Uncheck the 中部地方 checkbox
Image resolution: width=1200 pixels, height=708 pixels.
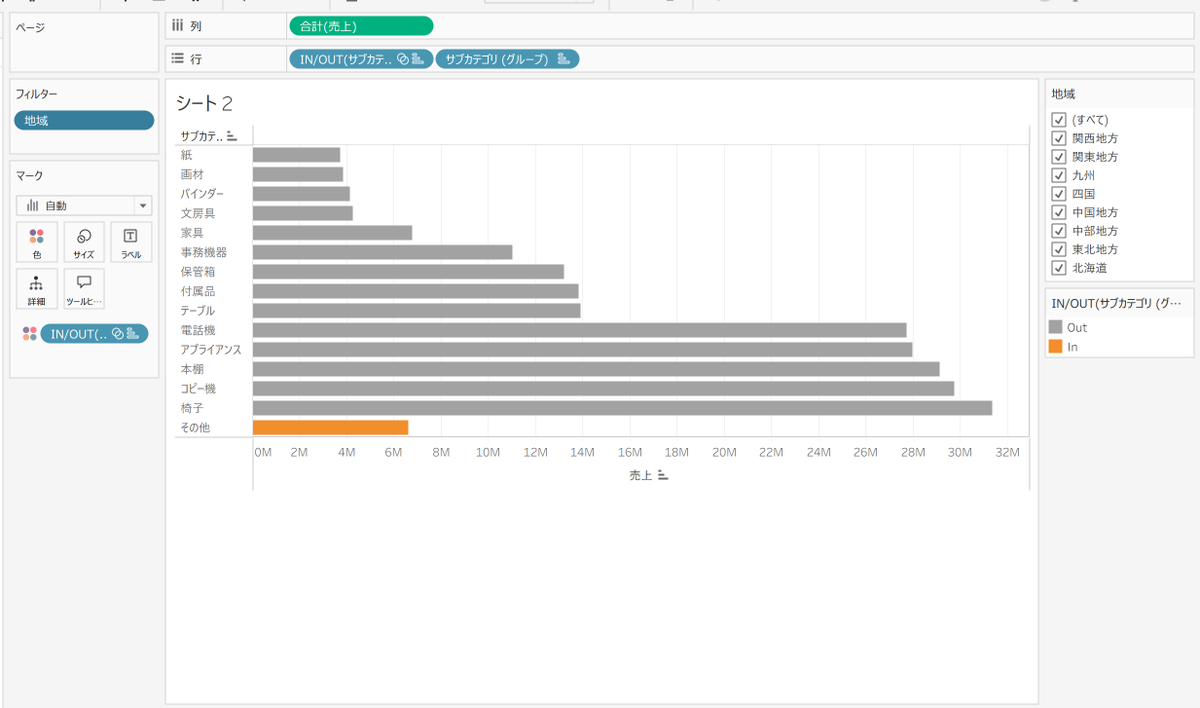[1059, 231]
